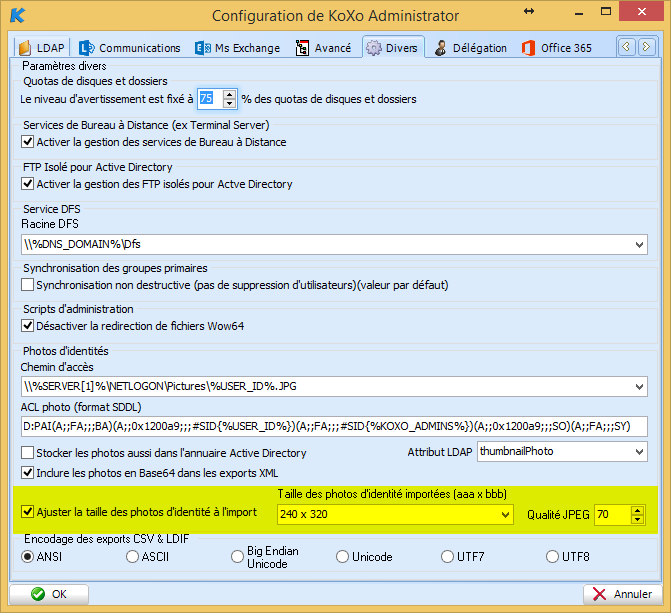Decrease the quota warning level percentage
Image resolution: width=671 pixels, height=613 pixels.
(229, 103)
